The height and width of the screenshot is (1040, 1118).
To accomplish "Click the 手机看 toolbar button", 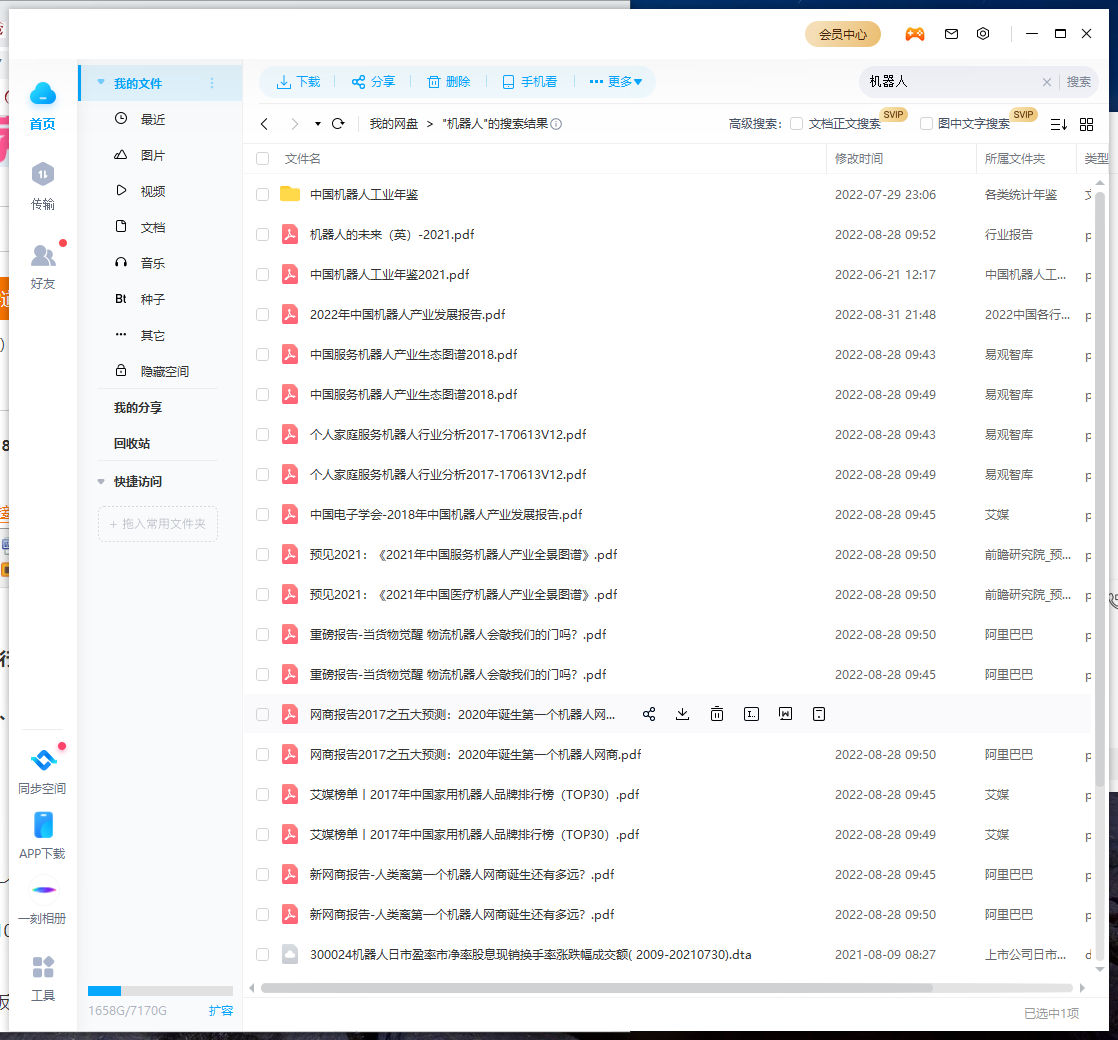I will pyautogui.click(x=530, y=82).
